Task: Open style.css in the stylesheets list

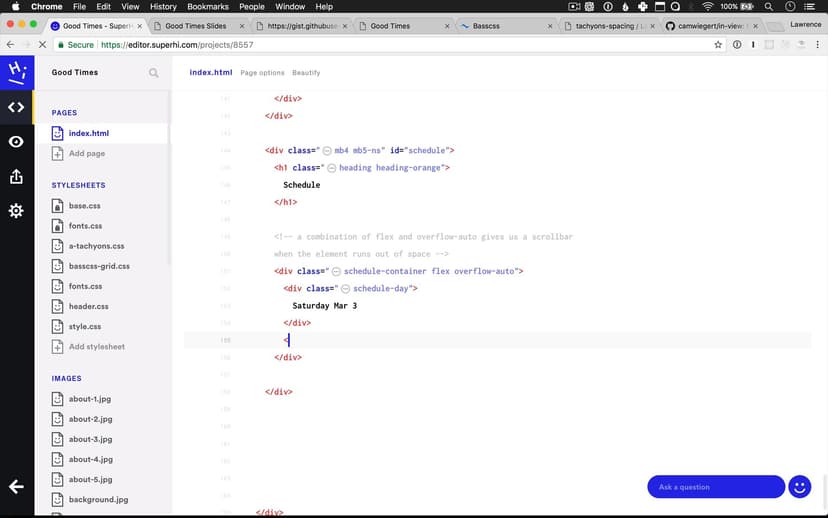Action: [x=84, y=326]
